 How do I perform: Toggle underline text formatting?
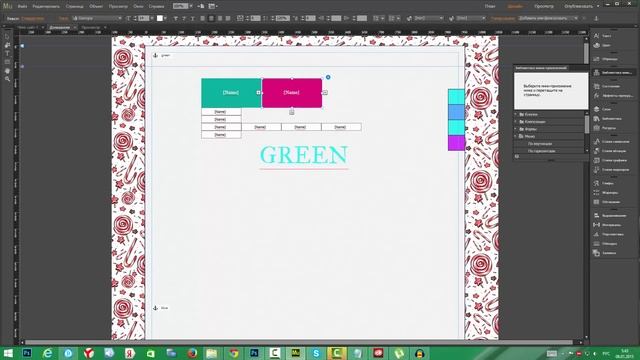click(192, 18)
